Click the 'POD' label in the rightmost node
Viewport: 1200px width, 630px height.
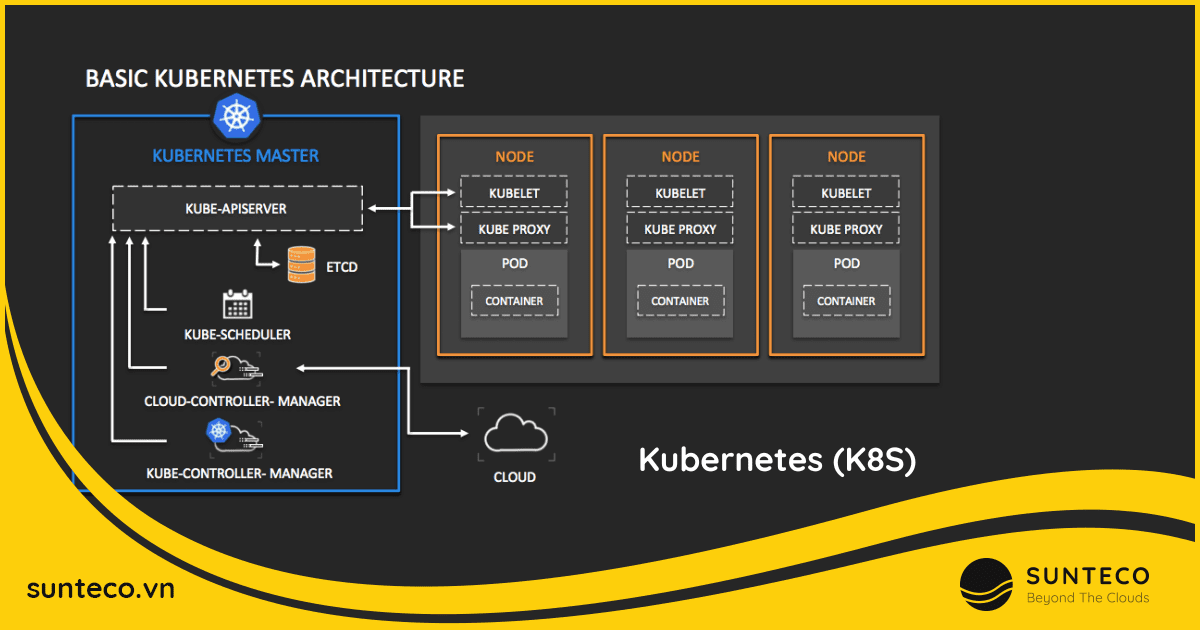point(846,264)
